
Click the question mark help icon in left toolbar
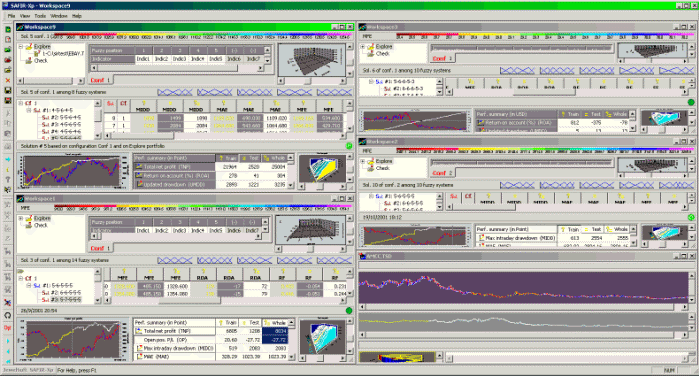pos(8,180)
